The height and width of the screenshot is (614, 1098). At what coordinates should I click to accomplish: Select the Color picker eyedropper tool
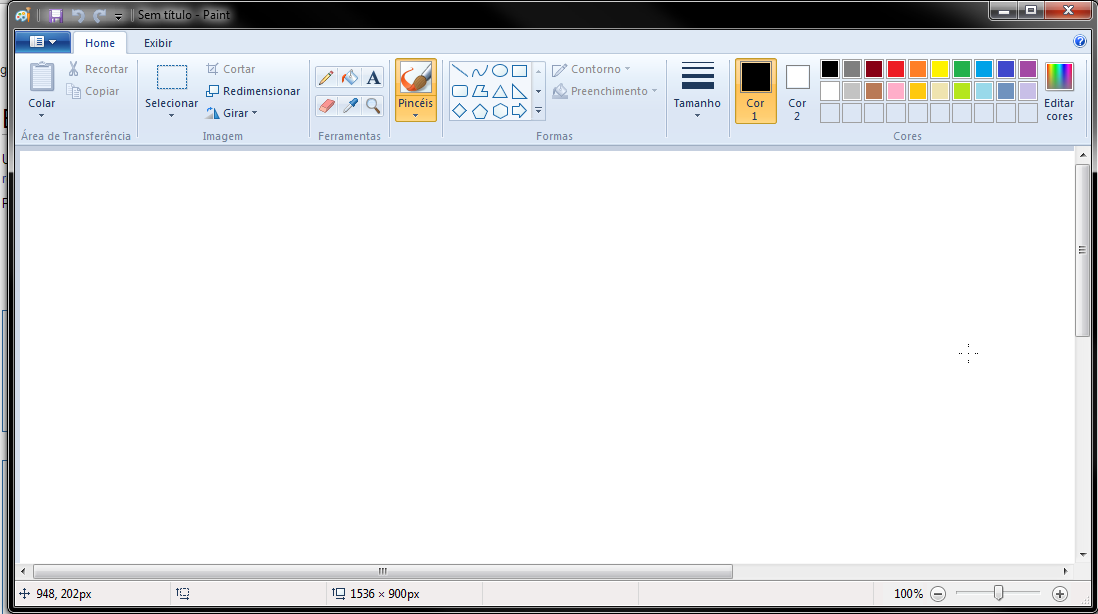[349, 106]
